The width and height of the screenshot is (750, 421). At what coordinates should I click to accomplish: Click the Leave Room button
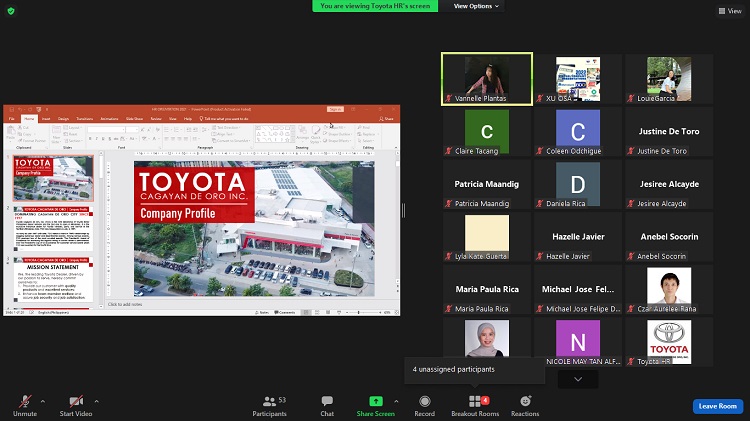tap(718, 406)
